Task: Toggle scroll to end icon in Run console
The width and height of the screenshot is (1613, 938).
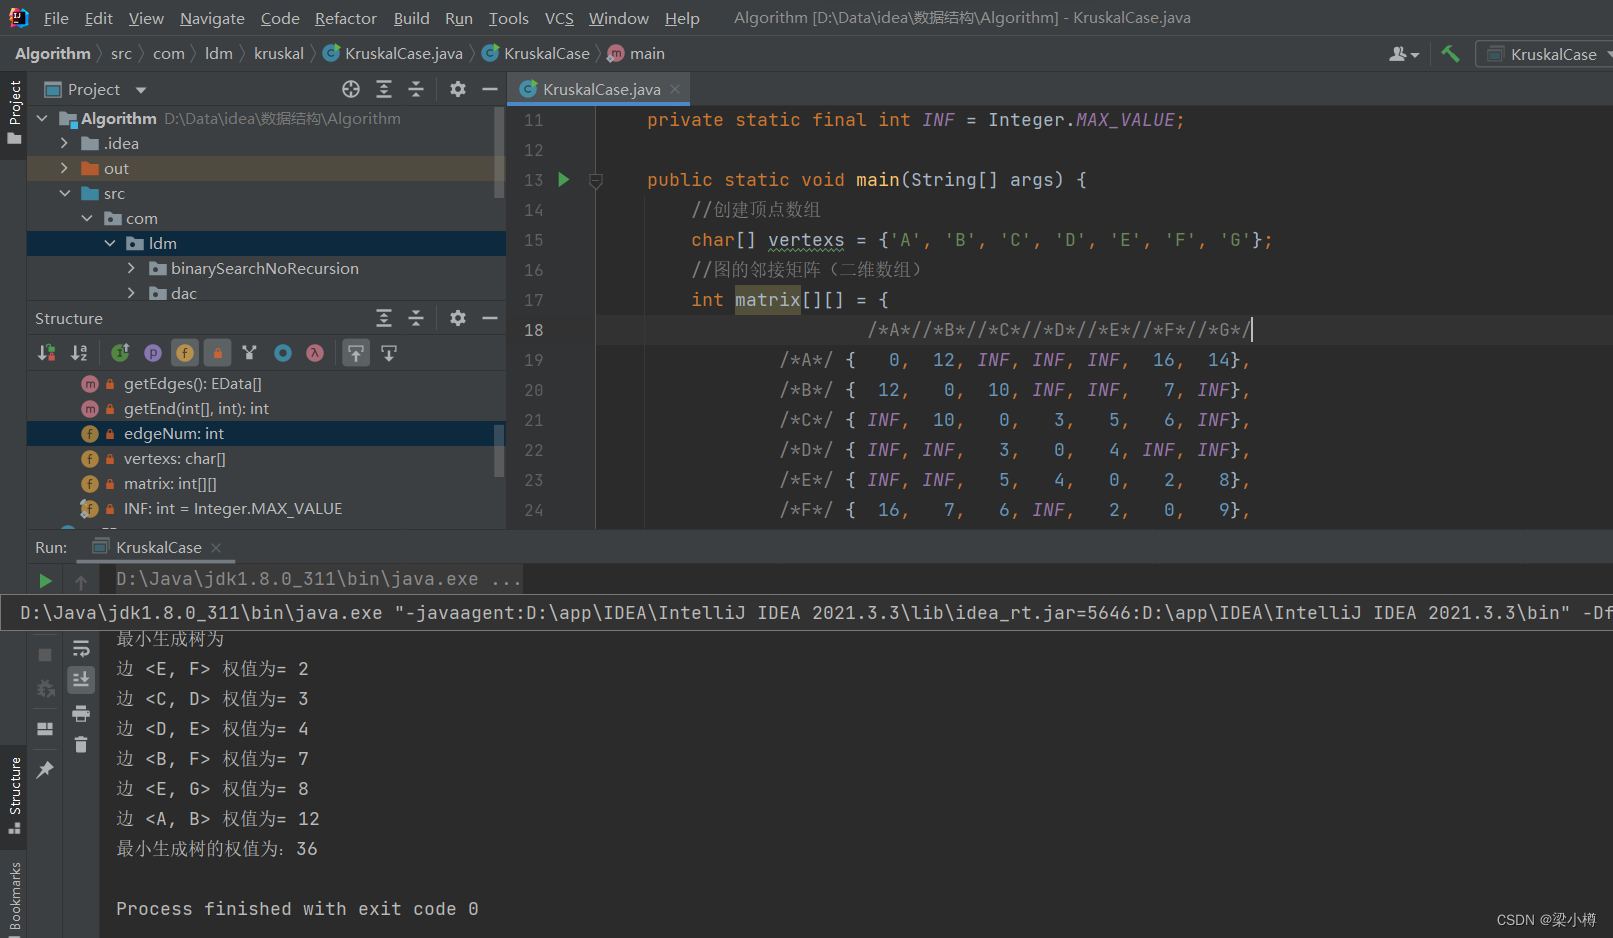Action: pyautogui.click(x=81, y=680)
